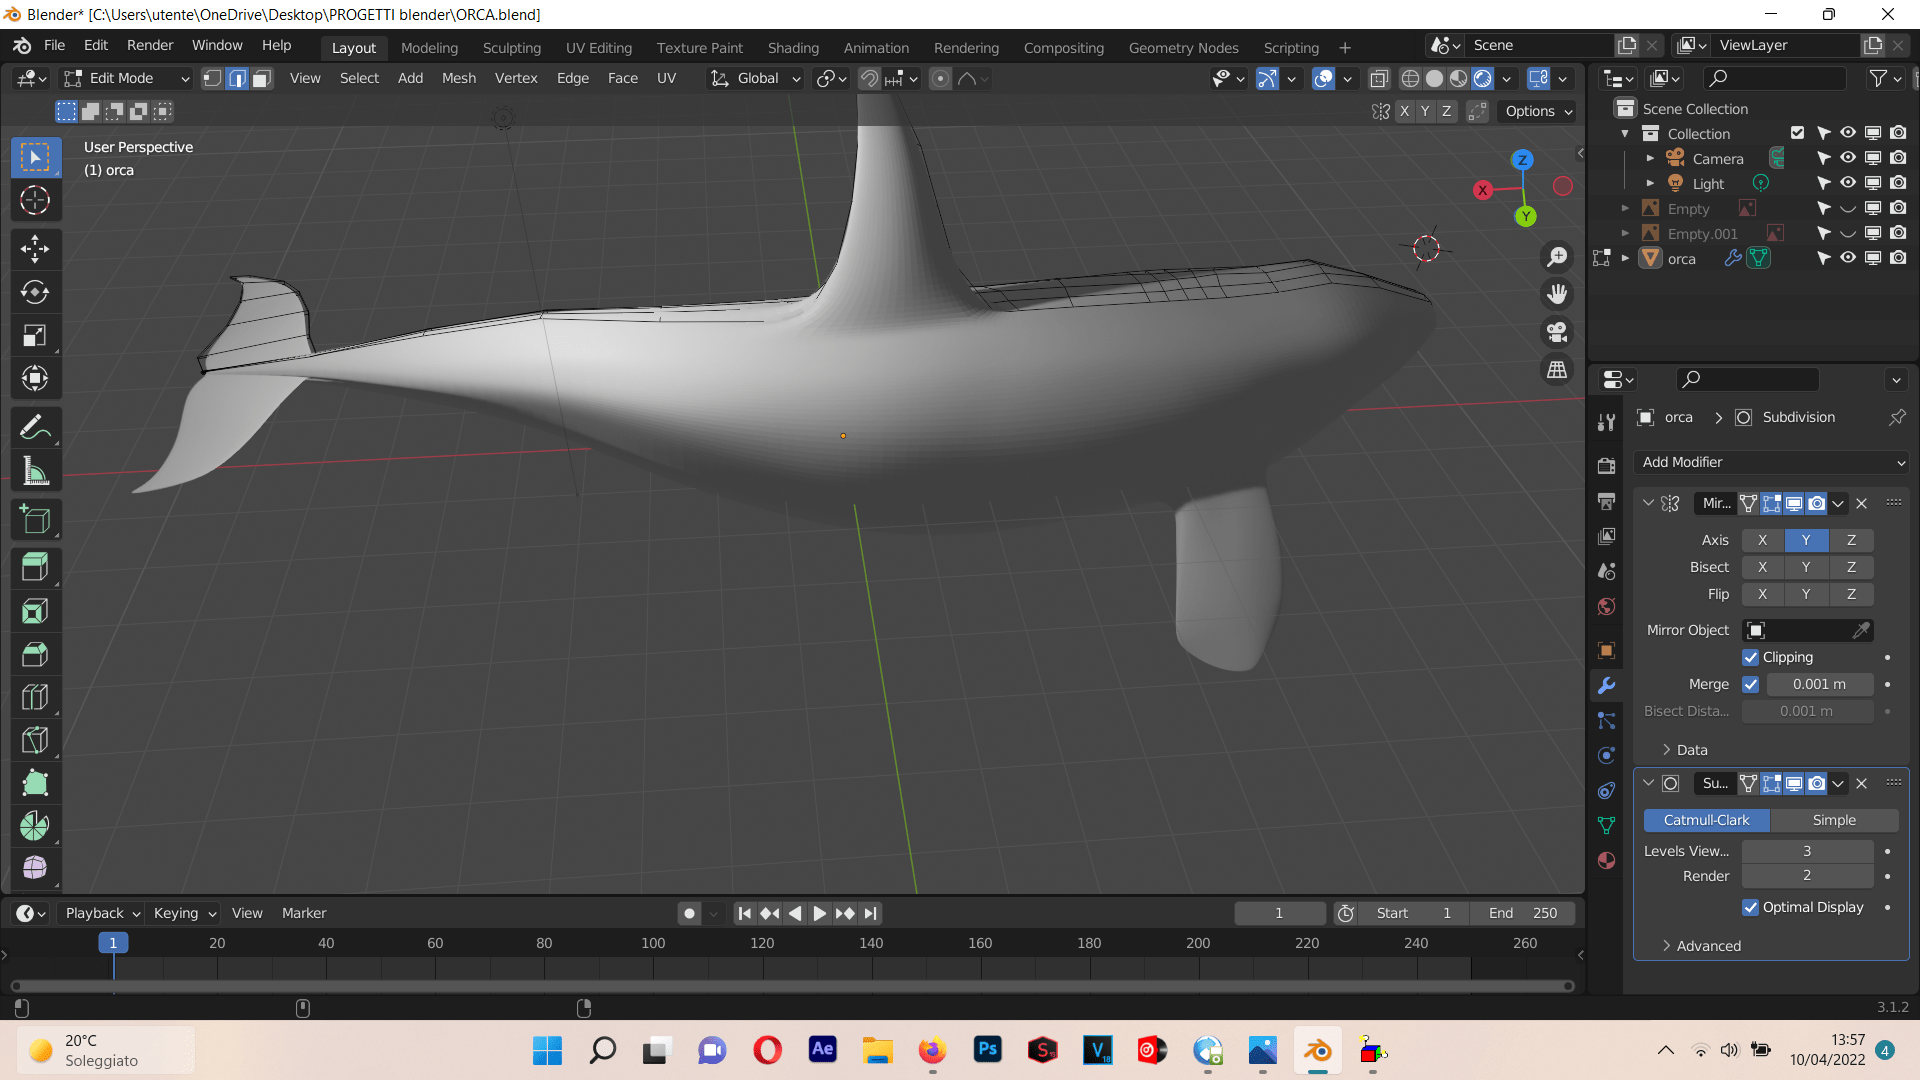
Task: Click the viewport zoom magnifier icon
Action: 1557,257
